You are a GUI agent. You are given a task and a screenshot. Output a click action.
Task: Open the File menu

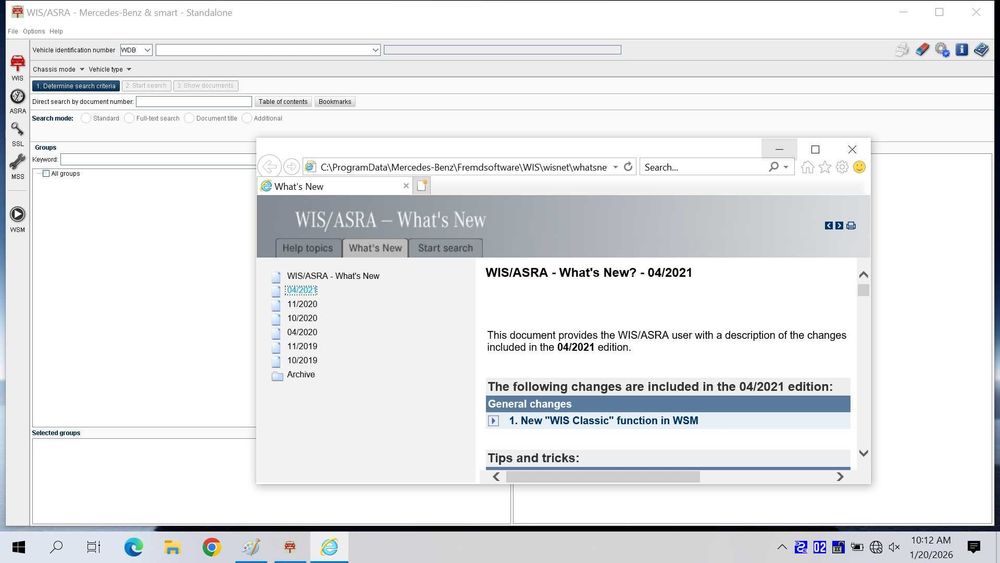click(x=13, y=31)
